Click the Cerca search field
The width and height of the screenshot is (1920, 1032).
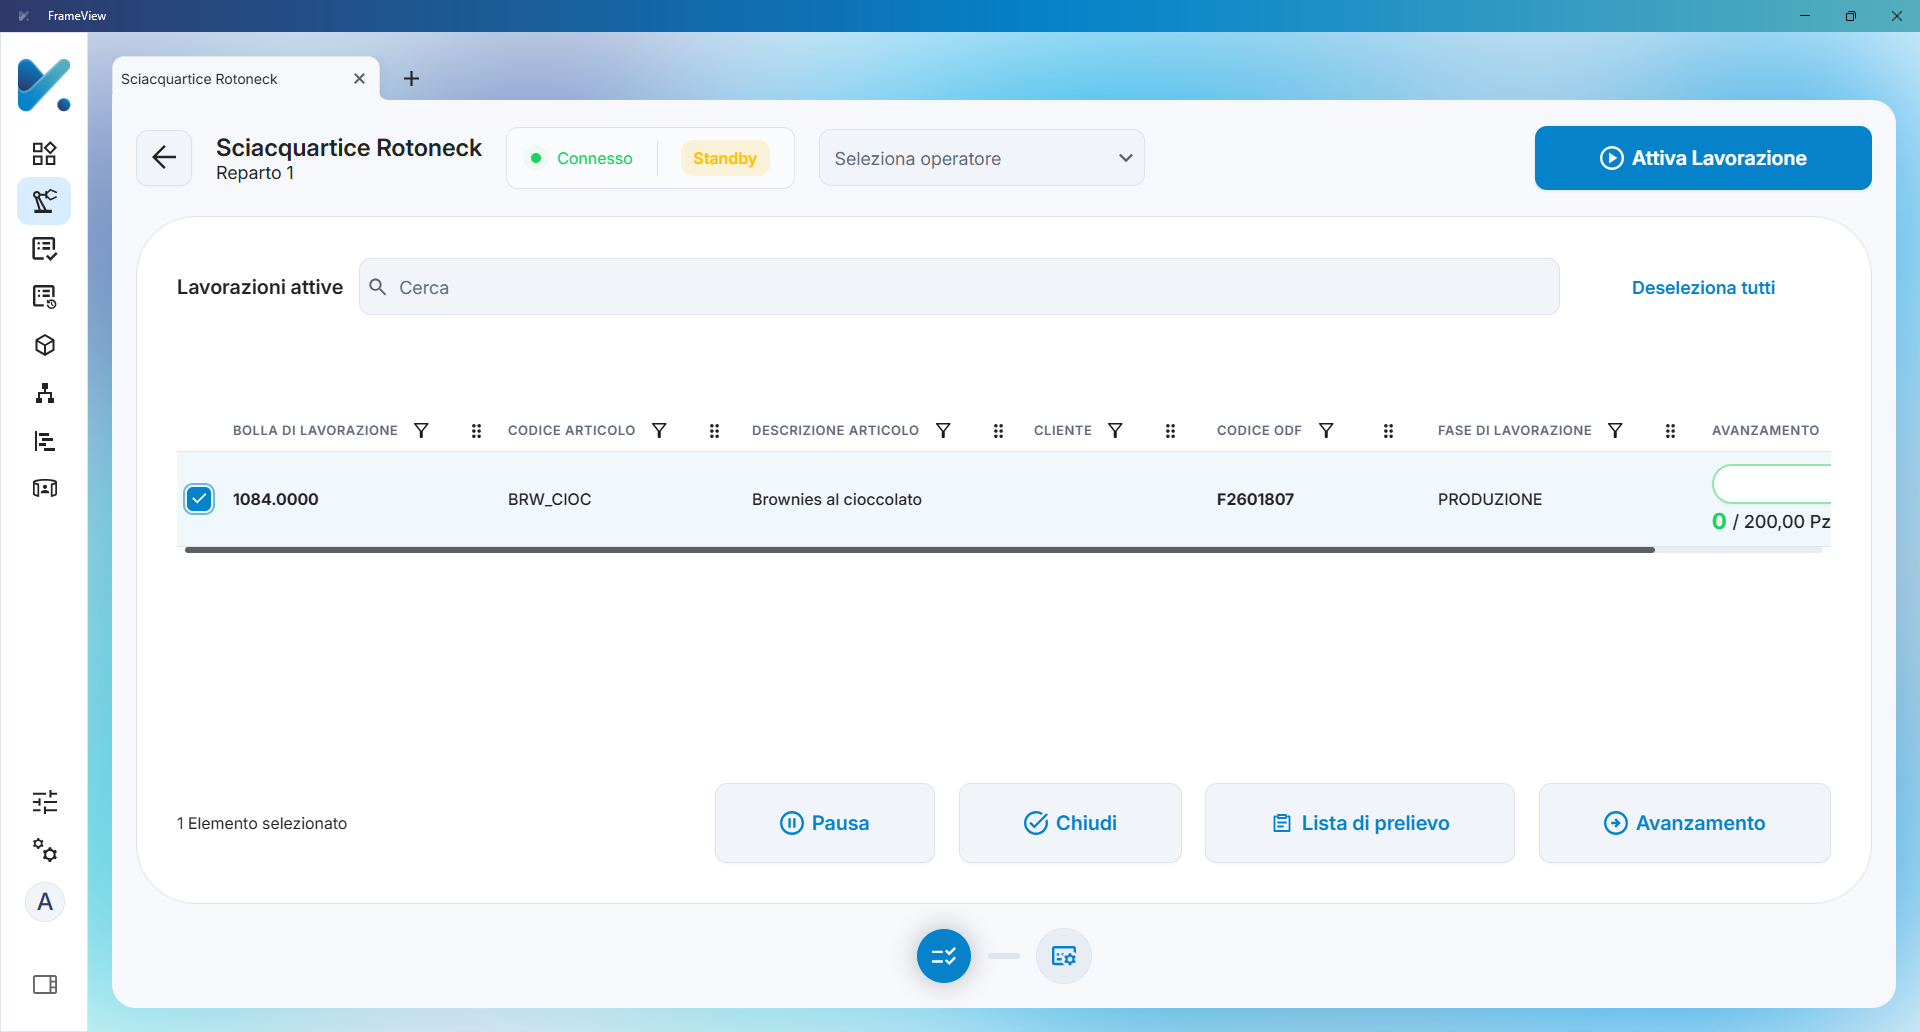point(959,287)
